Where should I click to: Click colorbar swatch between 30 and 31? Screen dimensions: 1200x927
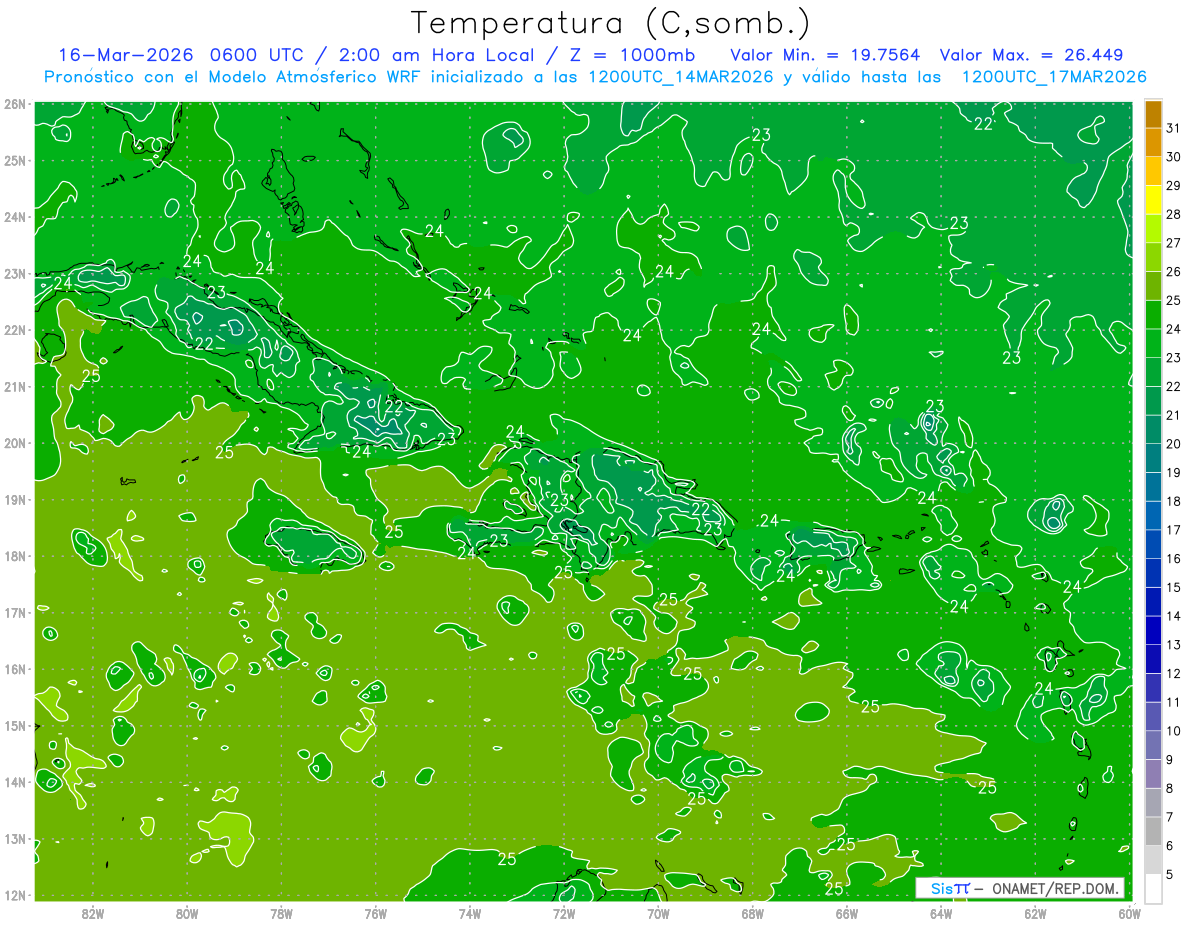[x=1153, y=143]
